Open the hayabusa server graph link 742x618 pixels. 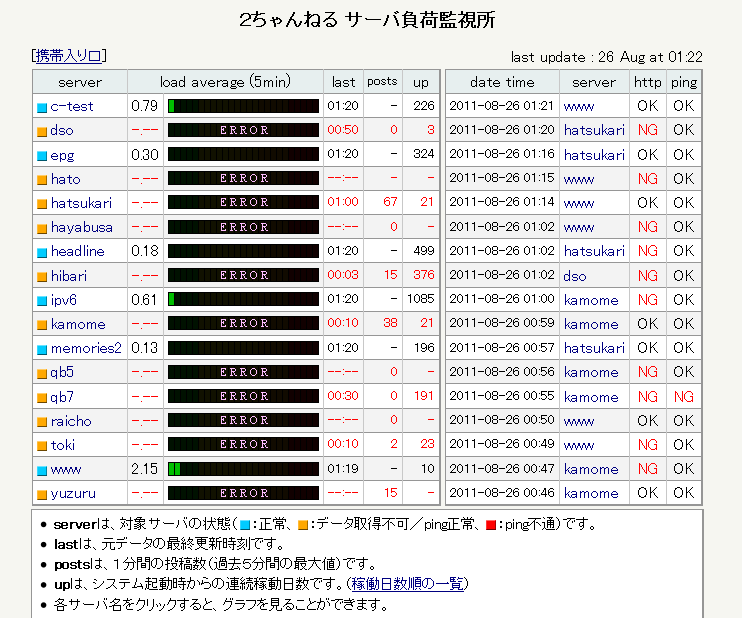pyautogui.click(x=82, y=228)
